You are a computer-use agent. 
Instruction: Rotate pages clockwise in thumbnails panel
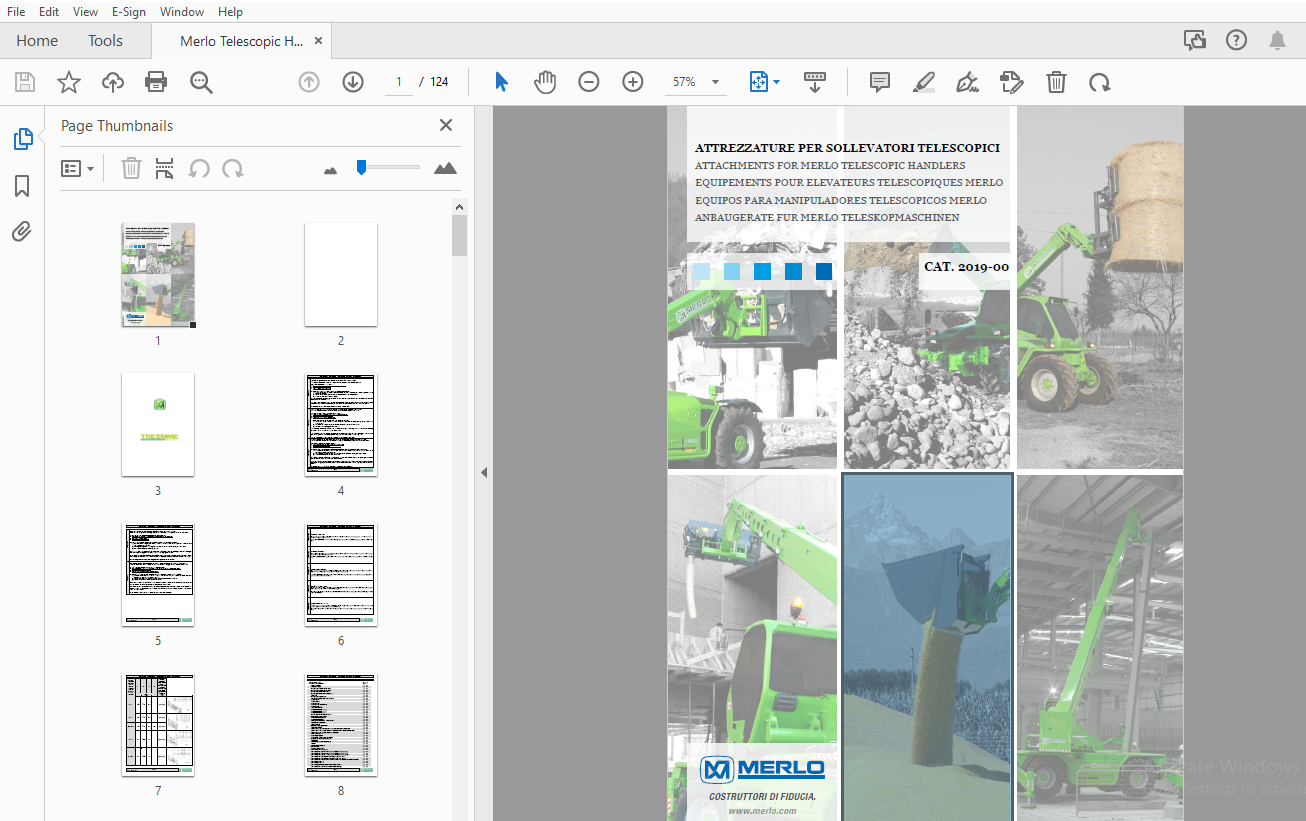(x=233, y=169)
